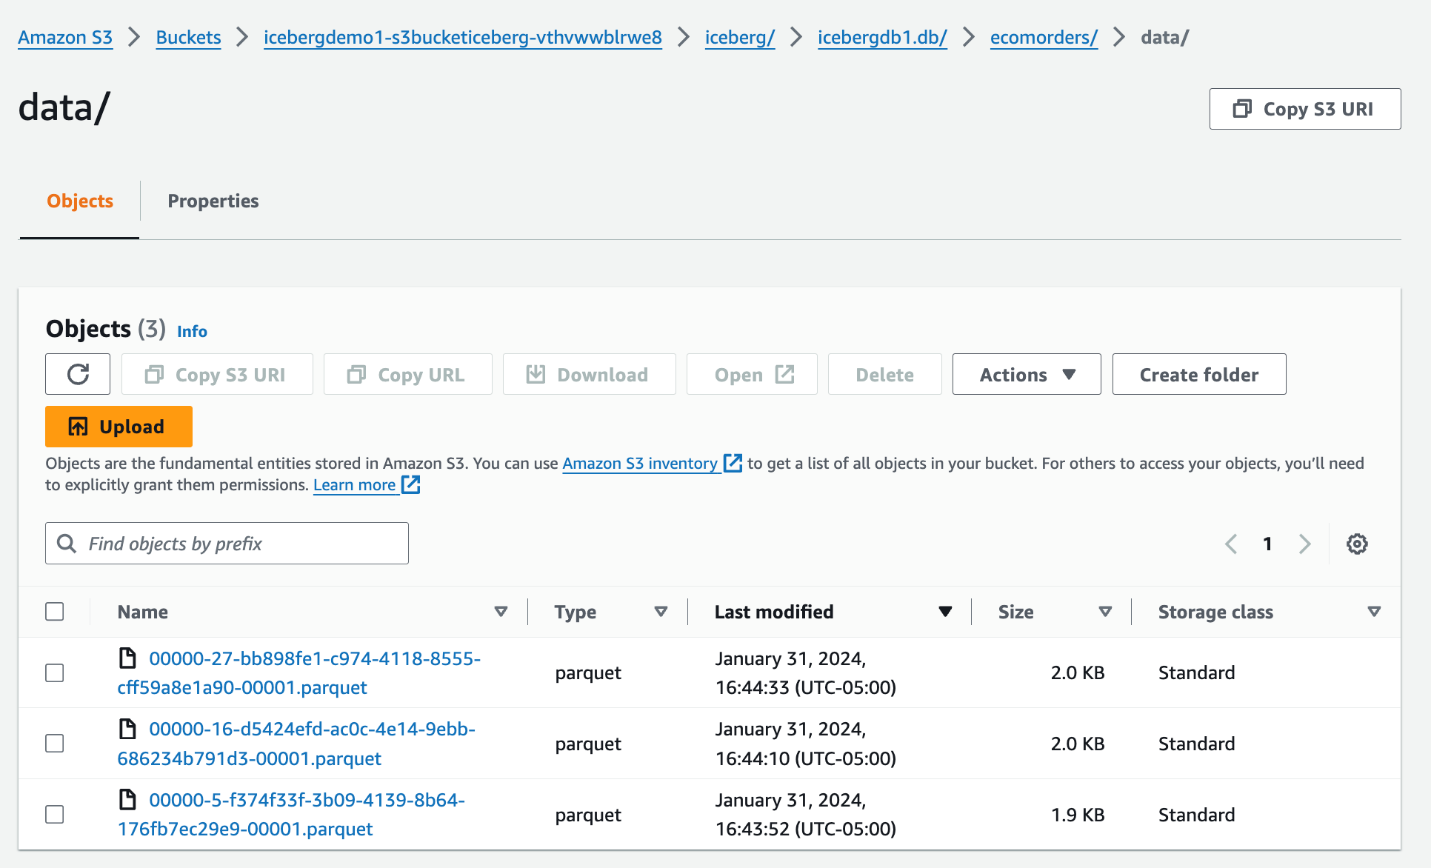The image size is (1431, 868).
Task: Open table preferences gear icon
Action: point(1357,544)
